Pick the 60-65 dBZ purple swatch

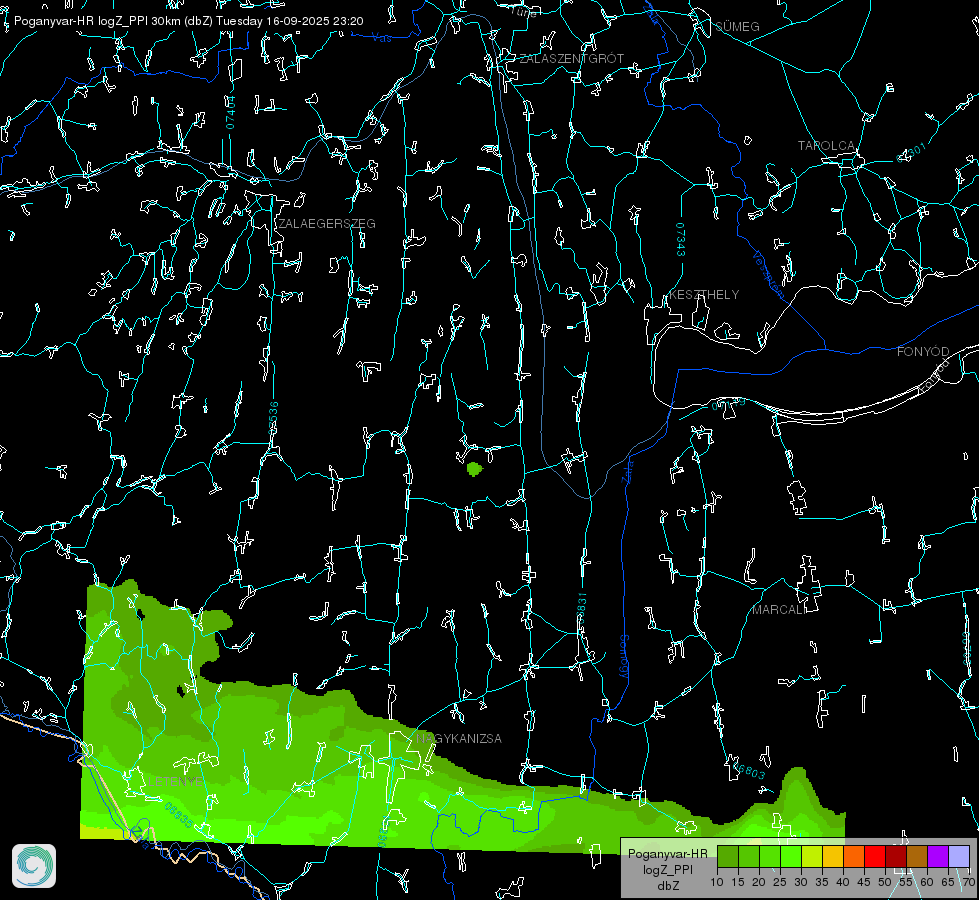pos(938,857)
